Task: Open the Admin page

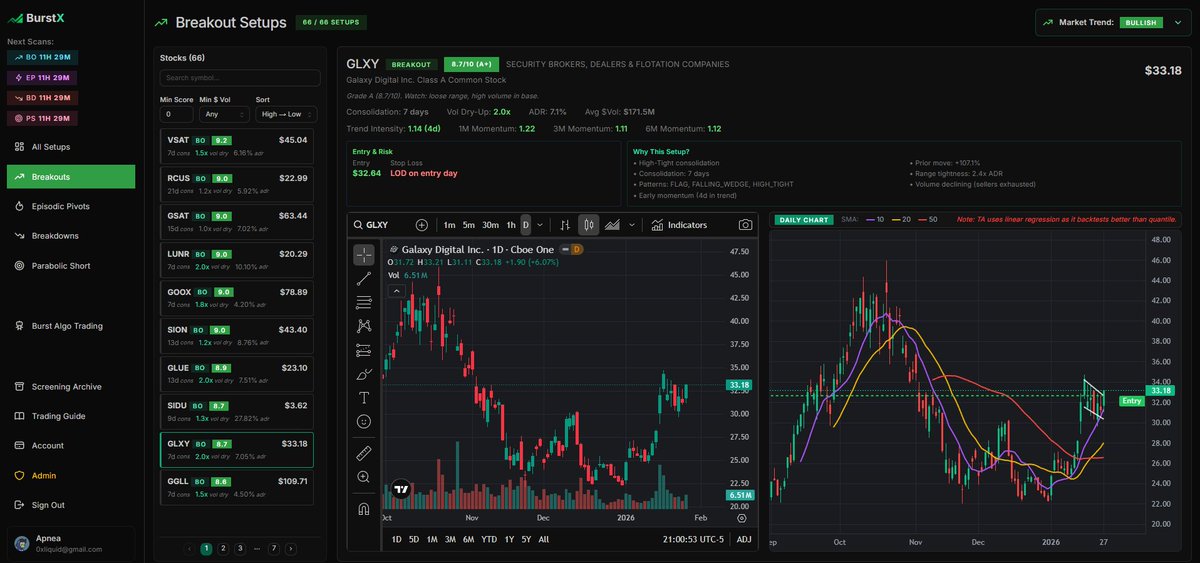Action: click(x=70, y=476)
